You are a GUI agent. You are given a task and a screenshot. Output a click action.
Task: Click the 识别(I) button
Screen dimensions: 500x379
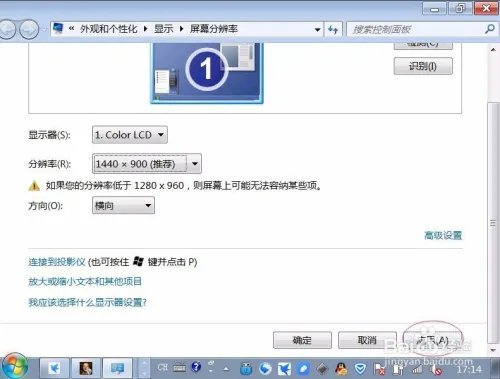click(x=423, y=66)
